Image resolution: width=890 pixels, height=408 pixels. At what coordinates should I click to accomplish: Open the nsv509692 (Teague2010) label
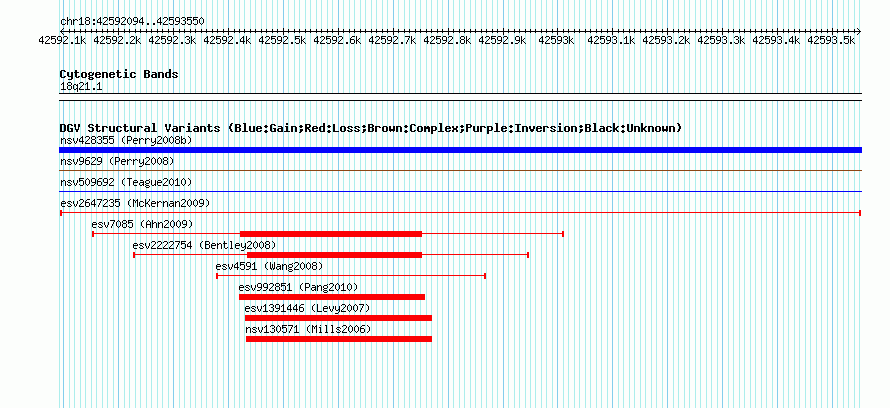(126, 182)
